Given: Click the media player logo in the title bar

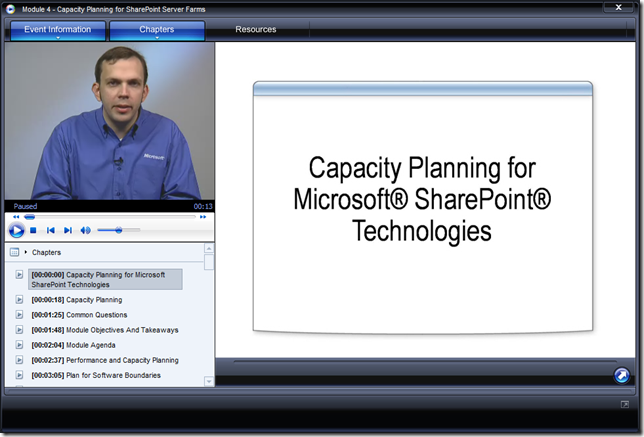Looking at the screenshot, I should [10, 9].
